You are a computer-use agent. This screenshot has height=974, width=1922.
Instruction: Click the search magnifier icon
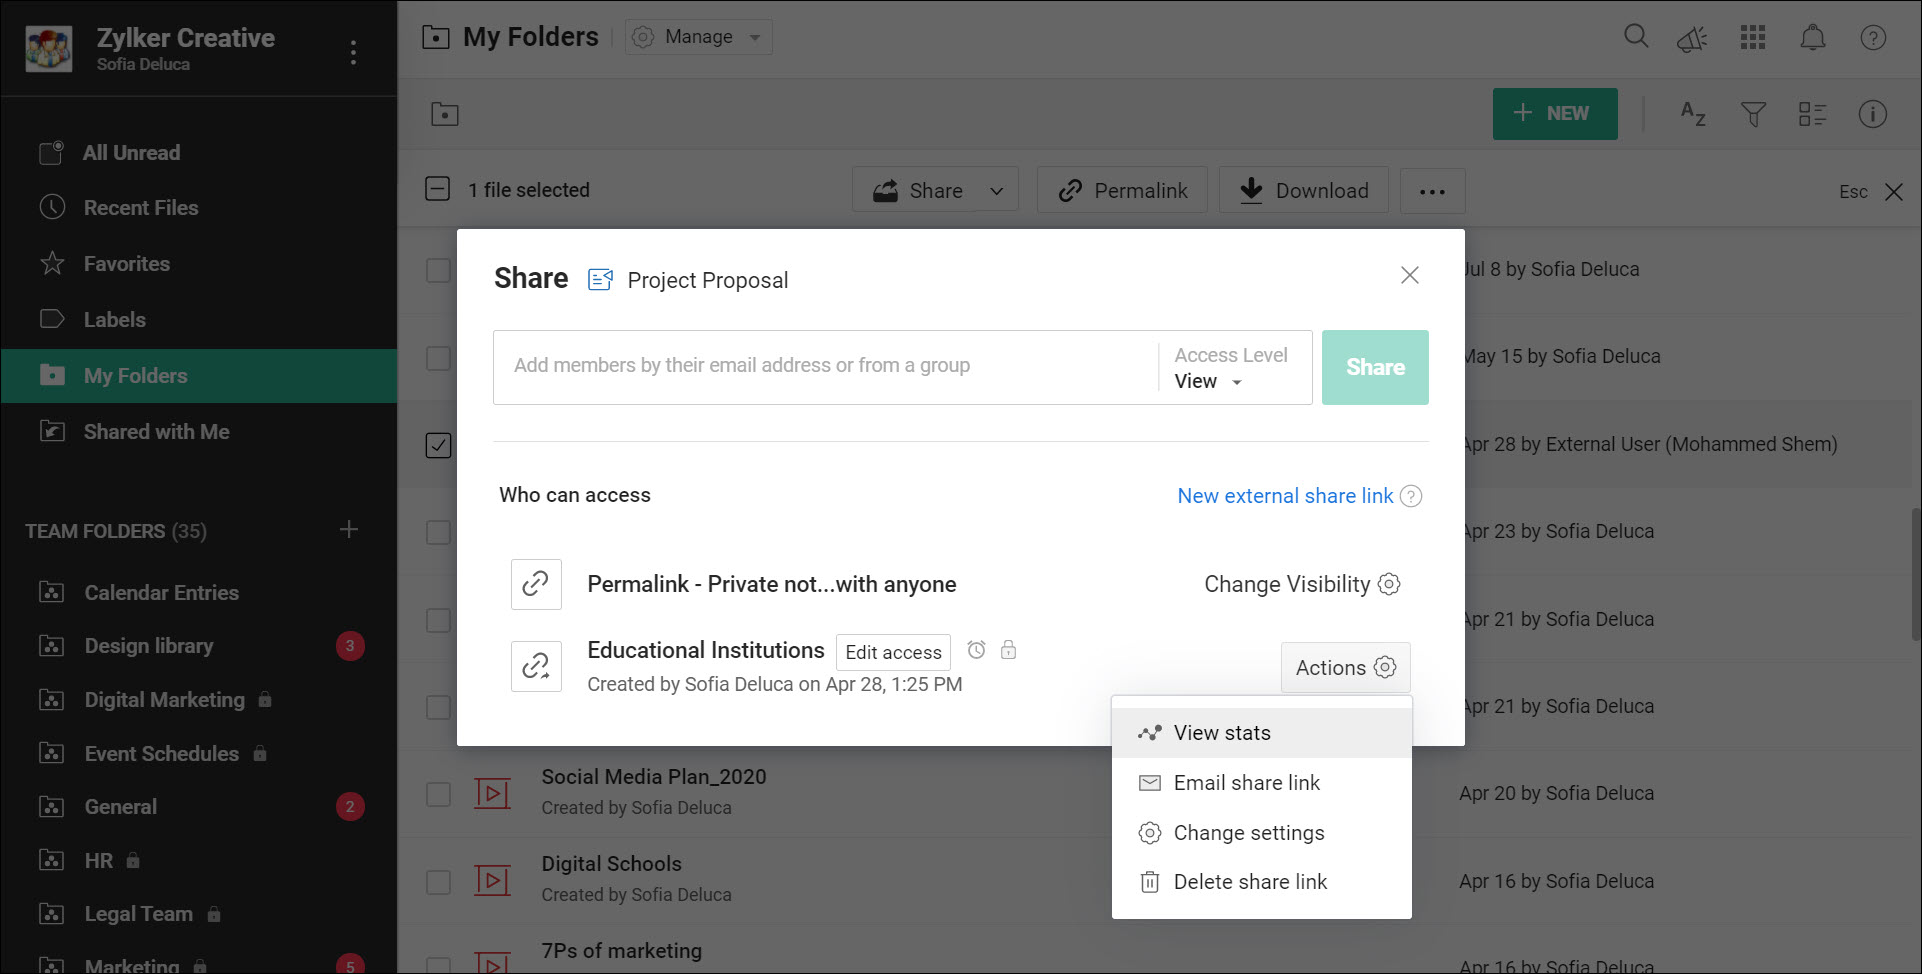[1636, 38]
